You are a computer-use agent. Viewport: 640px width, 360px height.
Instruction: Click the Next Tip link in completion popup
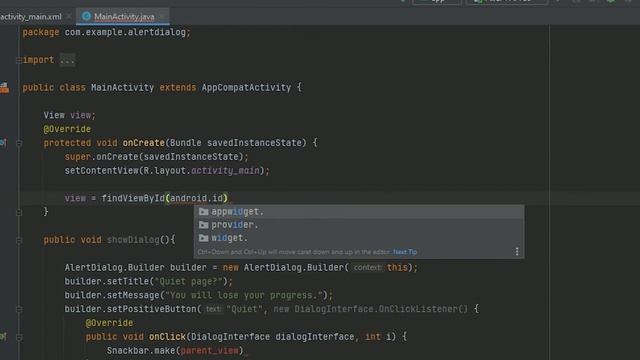405,252
